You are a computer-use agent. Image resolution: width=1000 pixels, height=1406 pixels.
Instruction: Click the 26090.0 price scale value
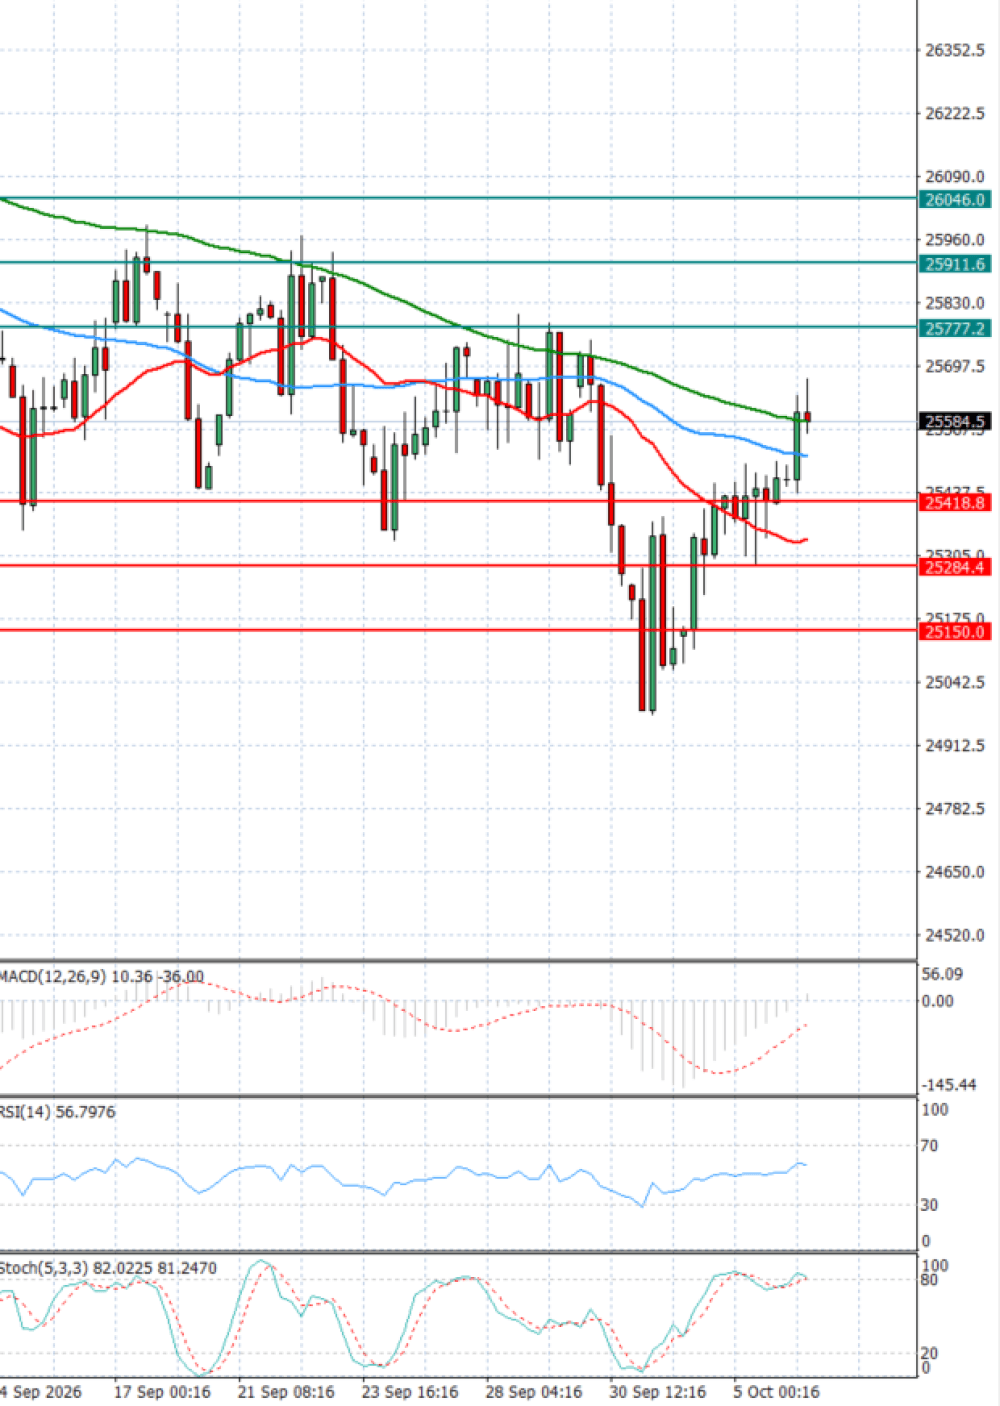[x=954, y=177]
